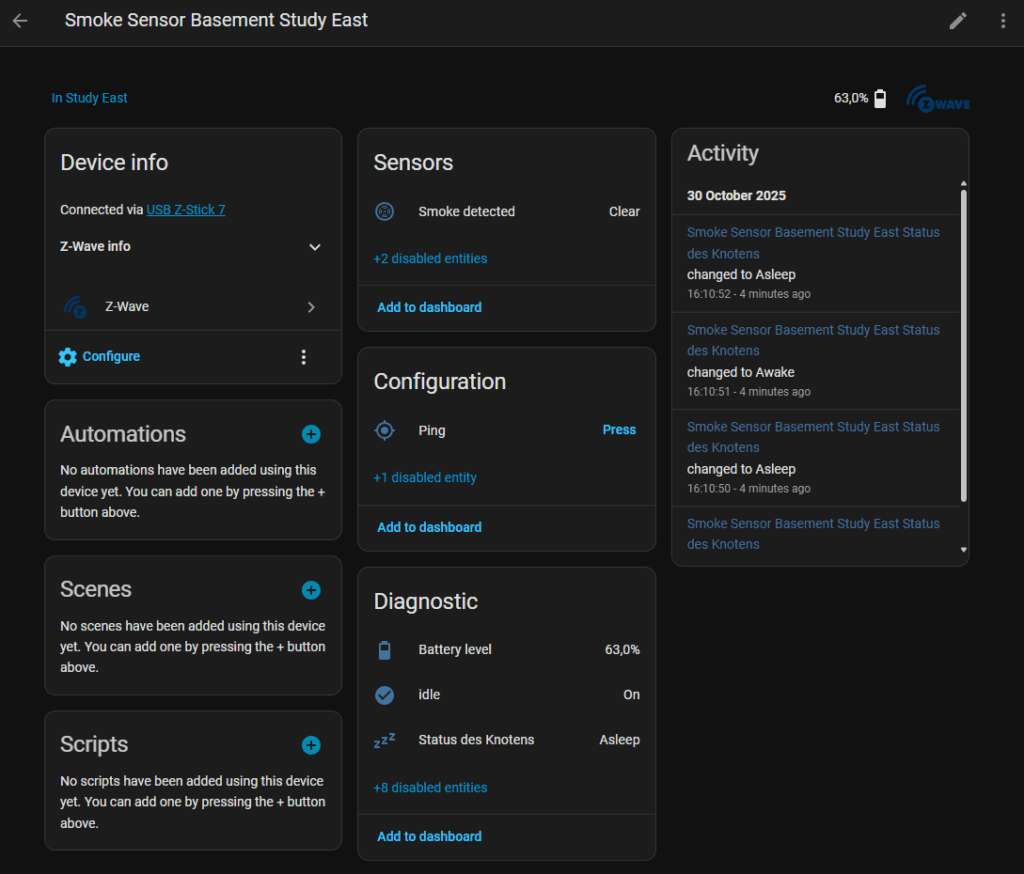1024x874 pixels.
Task: Click the pencil edit icon
Action: 958,21
